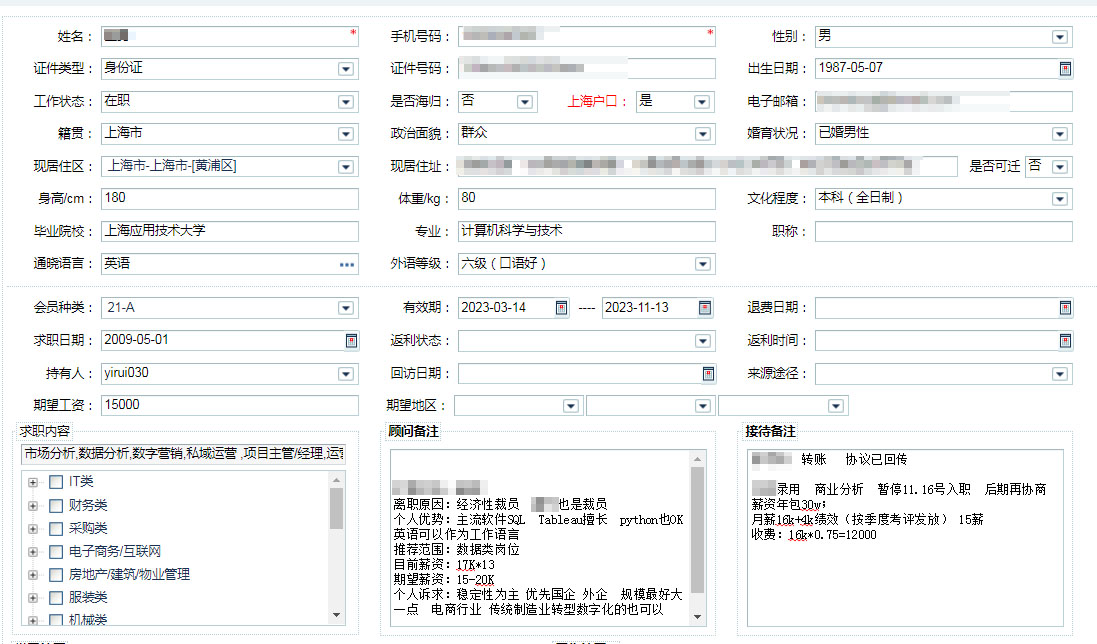Open the 来源途径 dropdown

click(1060, 374)
